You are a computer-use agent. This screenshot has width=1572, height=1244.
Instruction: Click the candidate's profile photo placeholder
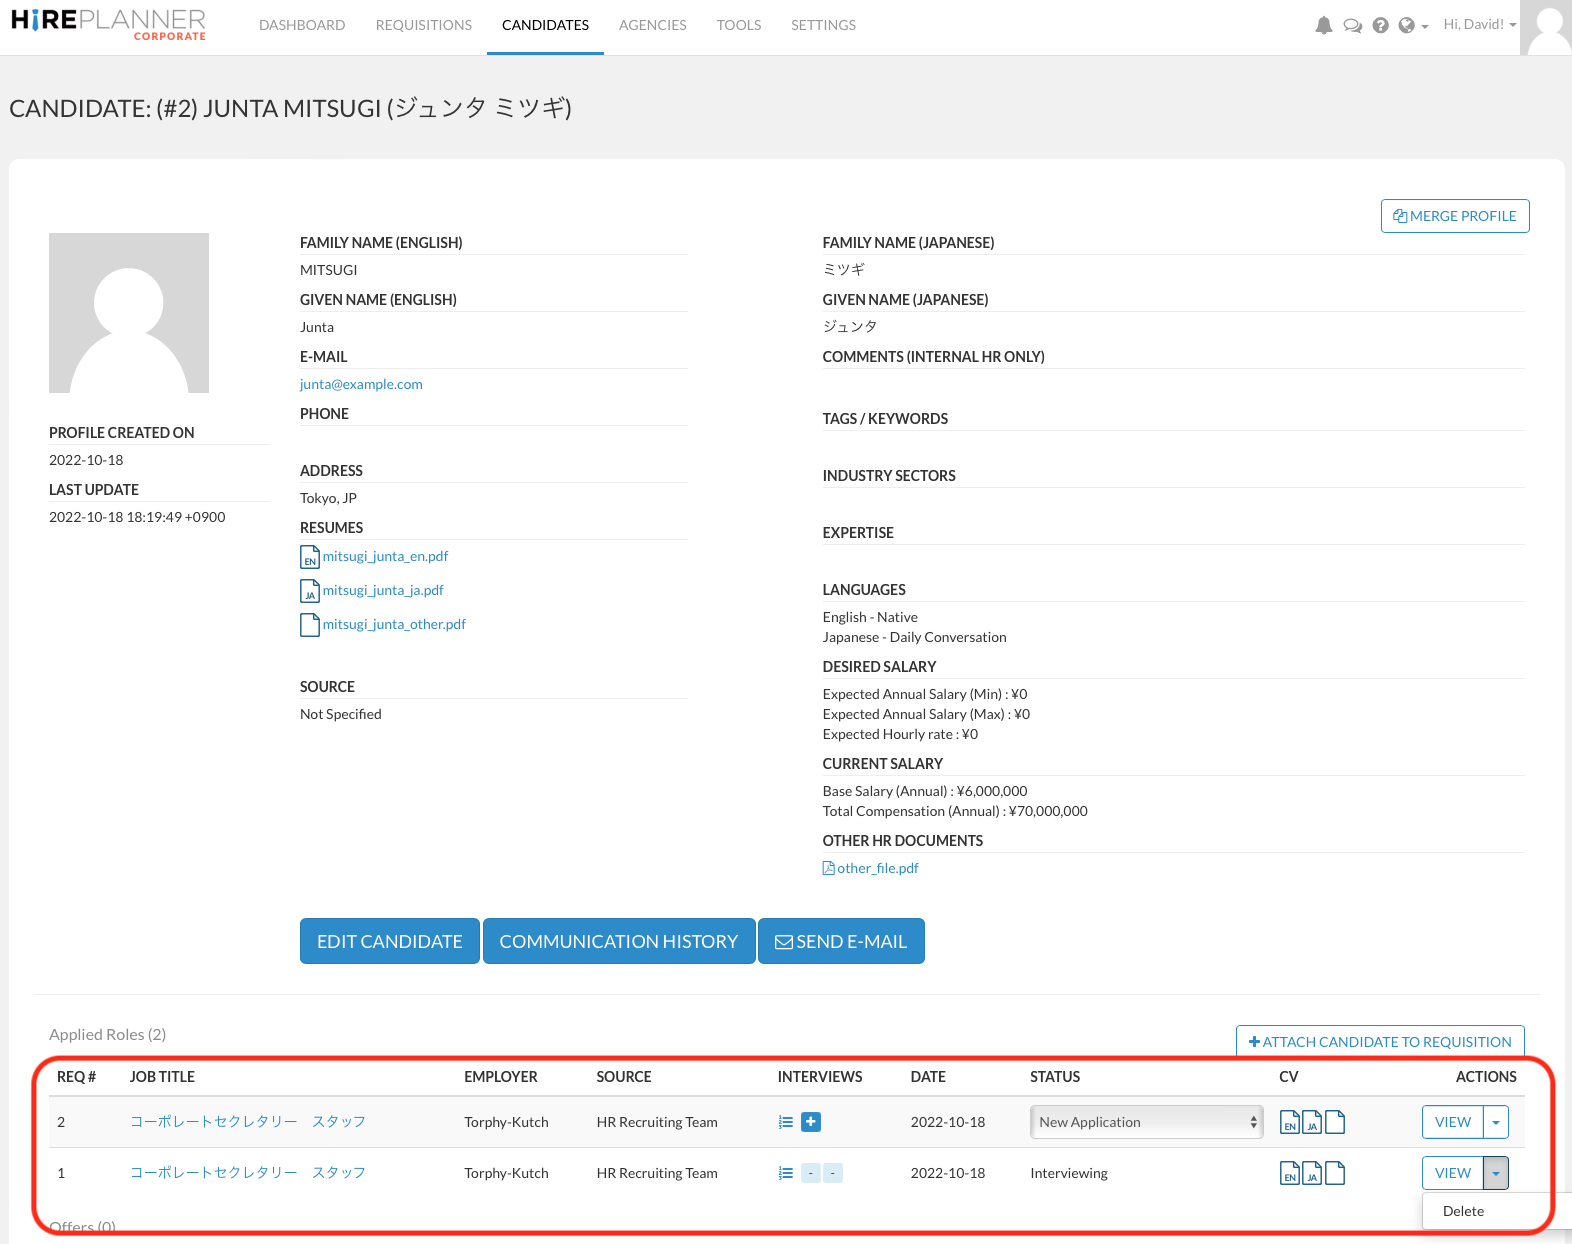(x=129, y=313)
